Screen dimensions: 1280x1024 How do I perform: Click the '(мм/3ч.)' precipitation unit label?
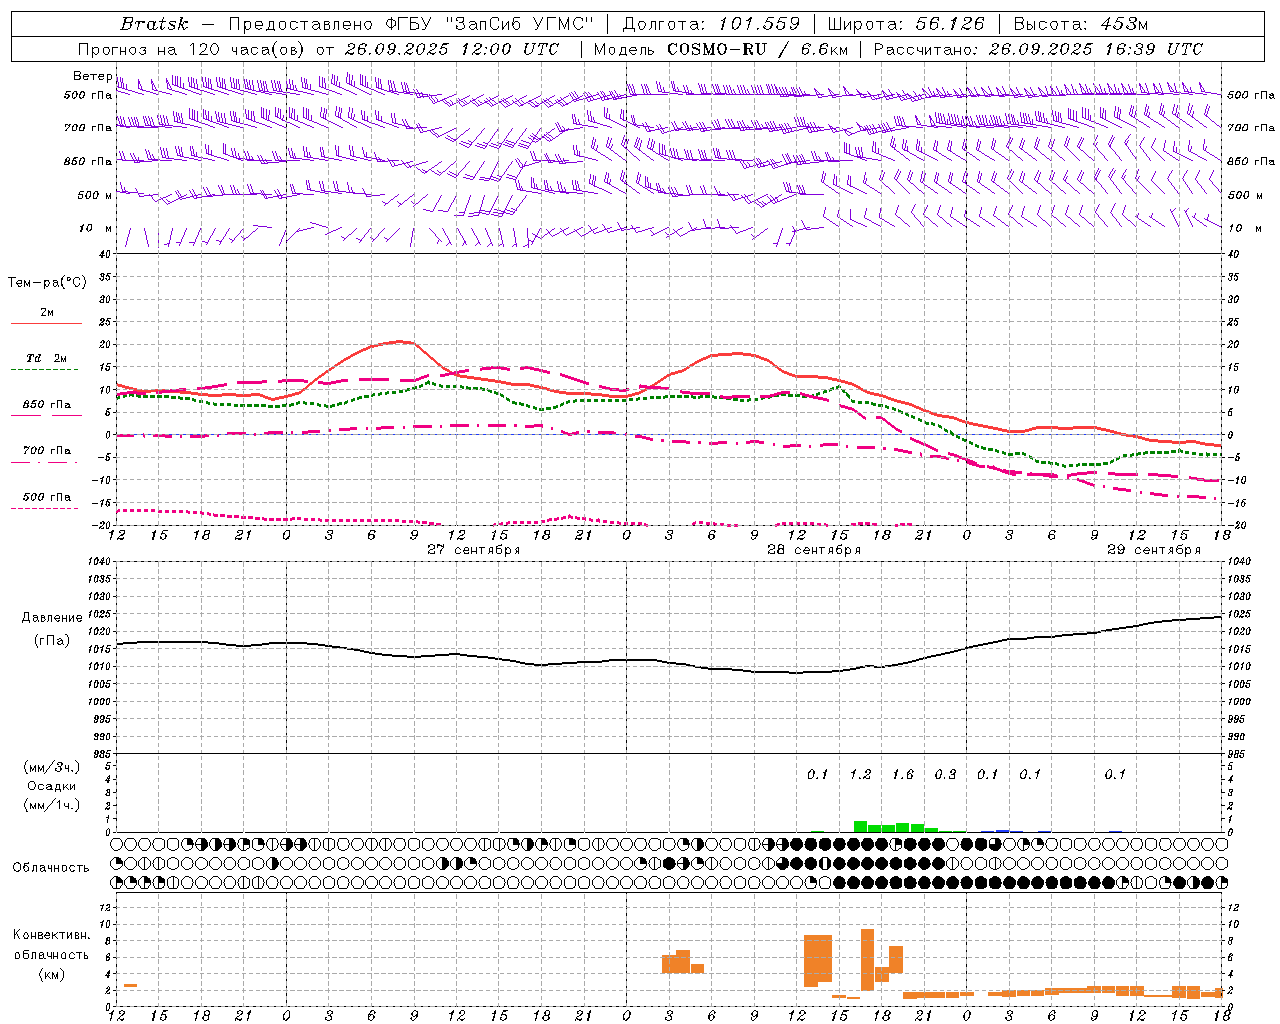click(x=52, y=767)
